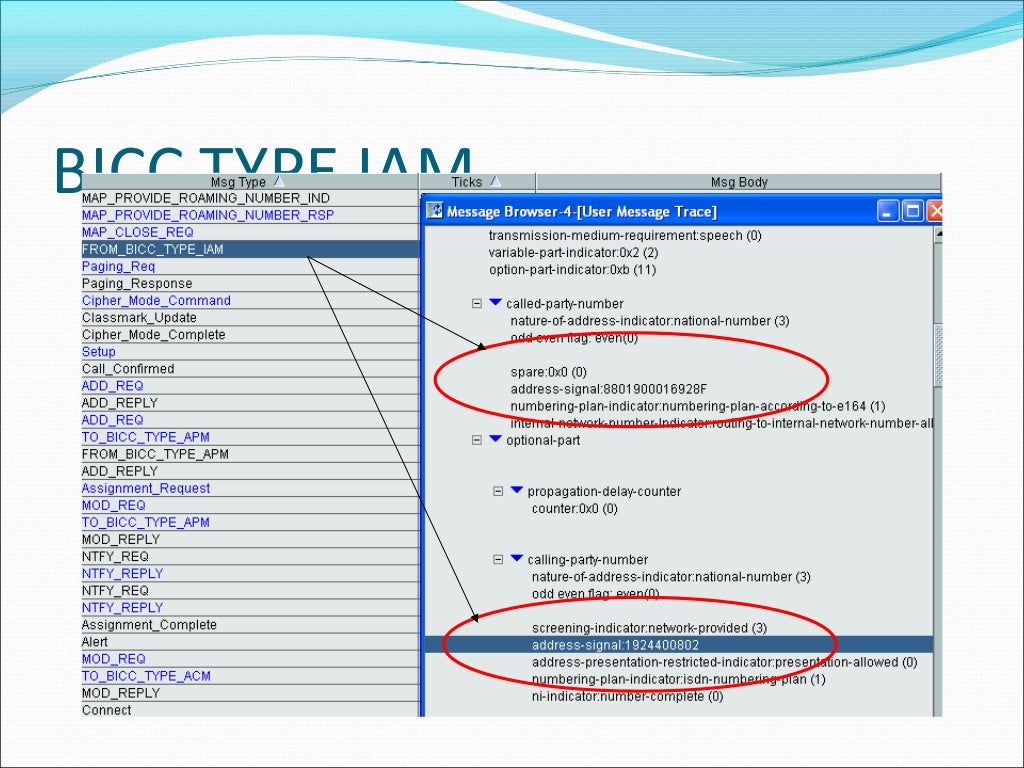
Task: Minimize the Message Browser window
Action: coord(888,211)
